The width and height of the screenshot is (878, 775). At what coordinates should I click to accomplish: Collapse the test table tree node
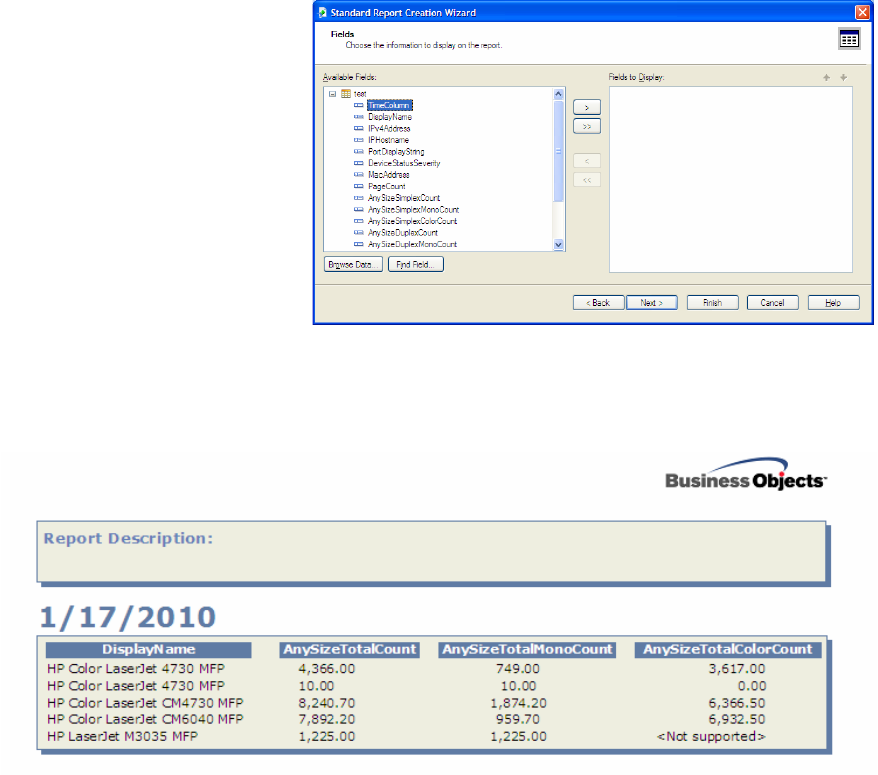point(333,94)
